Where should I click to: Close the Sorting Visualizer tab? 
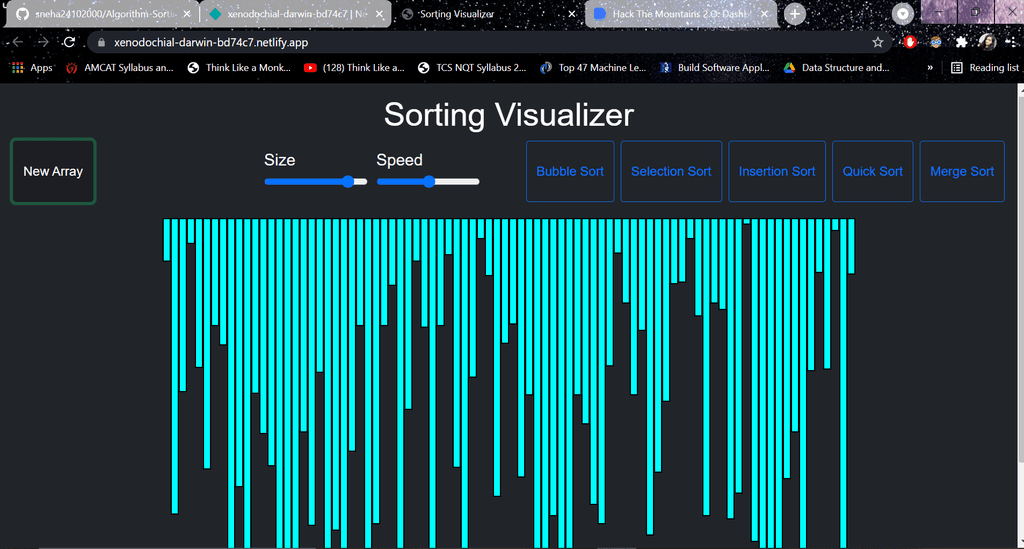tap(572, 14)
